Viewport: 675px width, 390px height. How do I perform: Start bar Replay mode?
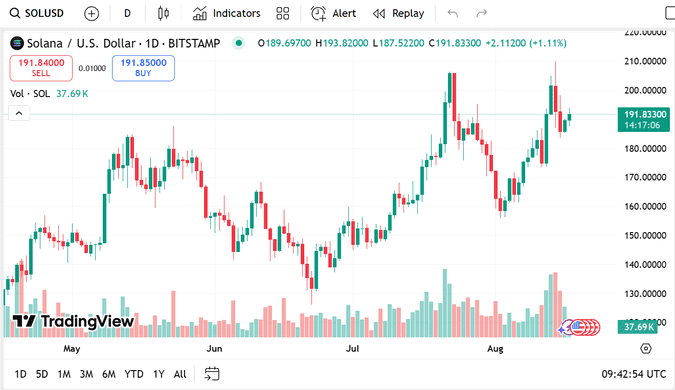coord(399,13)
